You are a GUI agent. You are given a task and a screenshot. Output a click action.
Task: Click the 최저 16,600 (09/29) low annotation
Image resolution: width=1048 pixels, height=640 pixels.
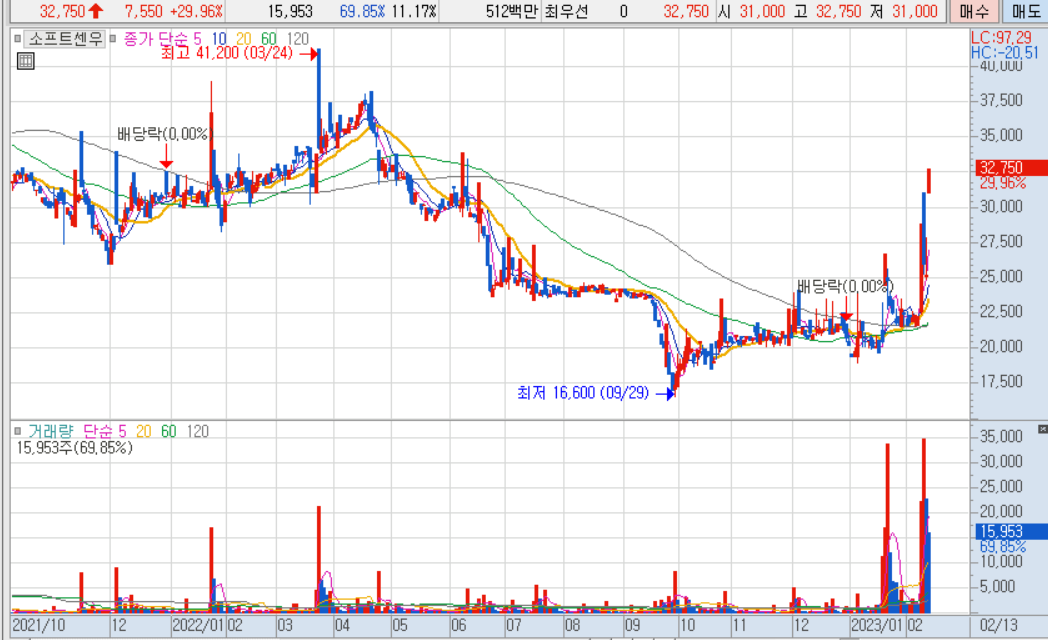point(583,393)
